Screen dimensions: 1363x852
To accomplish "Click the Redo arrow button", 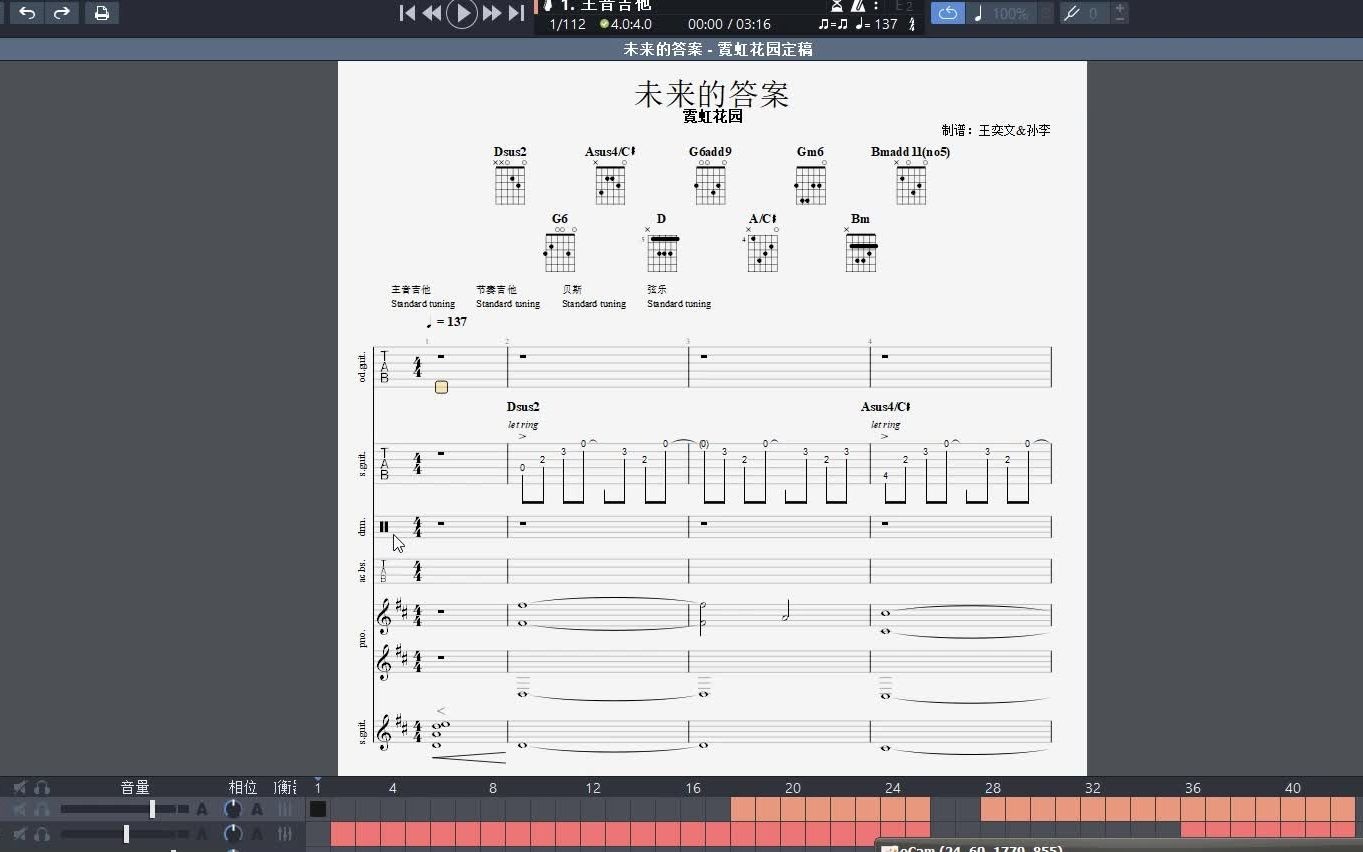I will 62,13.
